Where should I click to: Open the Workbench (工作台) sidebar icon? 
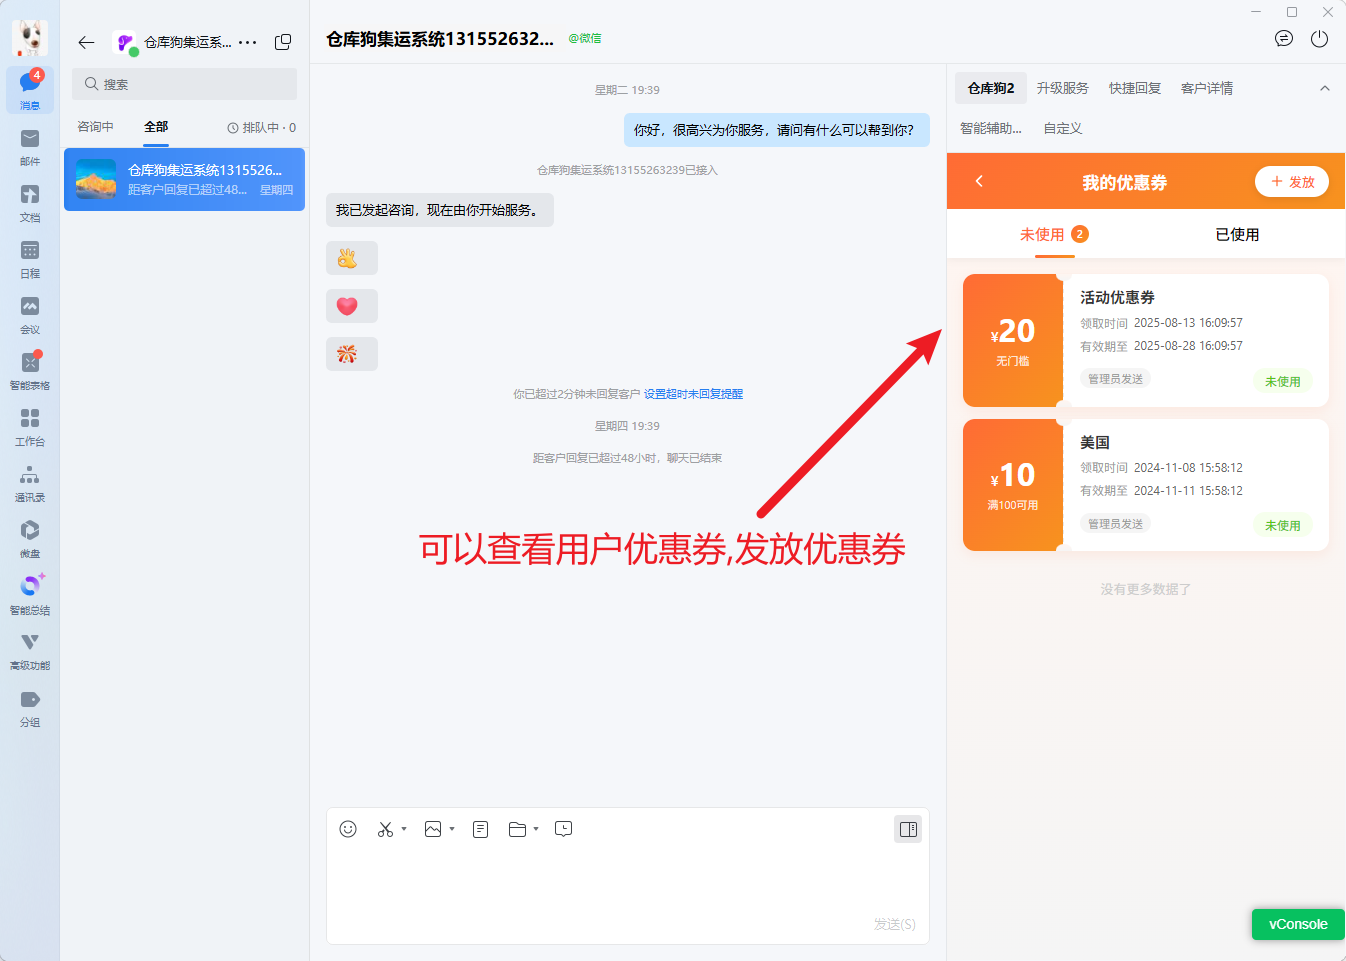coord(30,426)
